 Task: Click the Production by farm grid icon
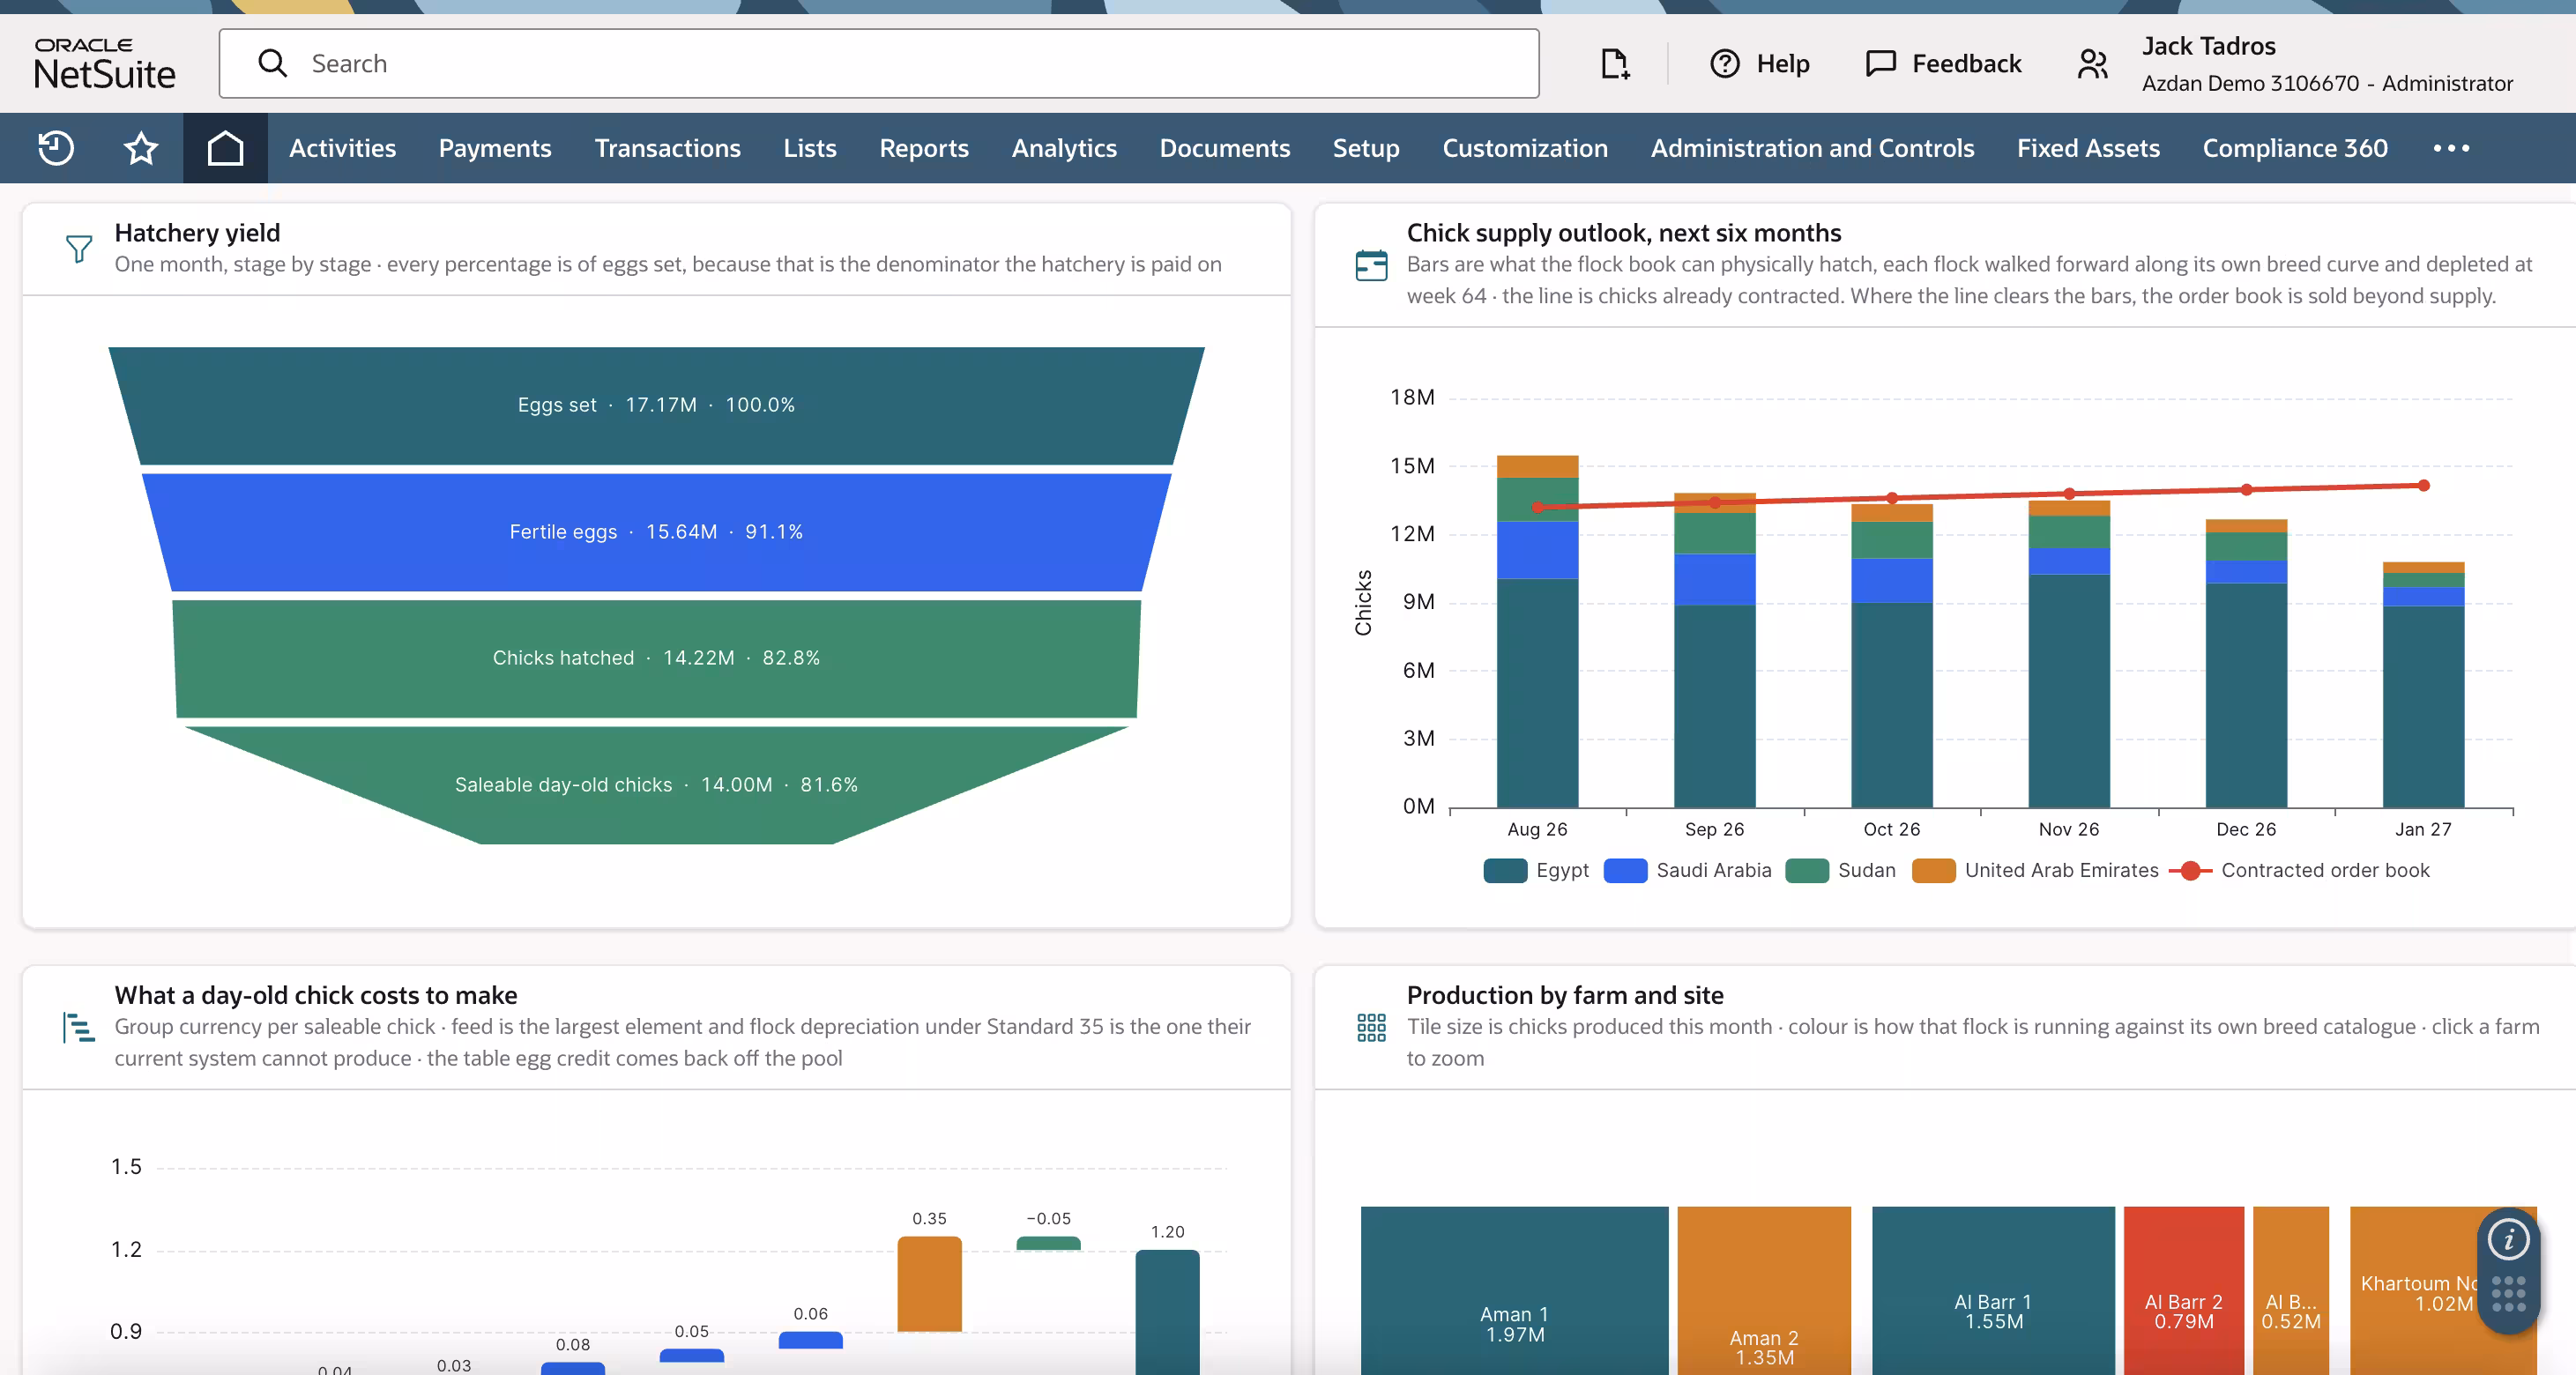click(1371, 1027)
